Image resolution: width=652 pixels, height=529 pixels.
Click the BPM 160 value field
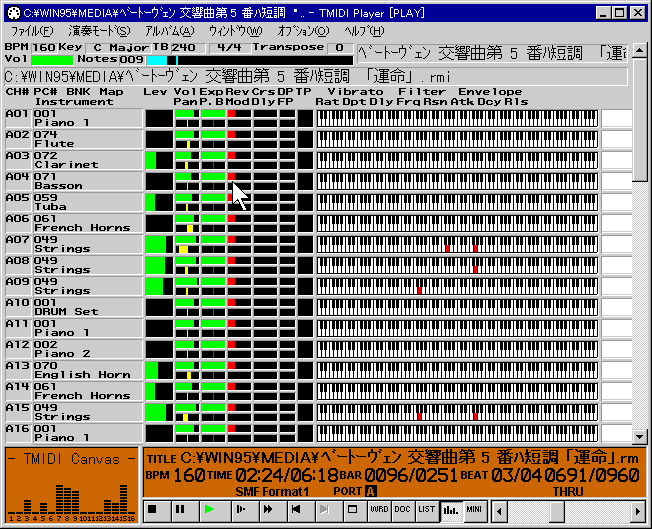click(x=44, y=48)
